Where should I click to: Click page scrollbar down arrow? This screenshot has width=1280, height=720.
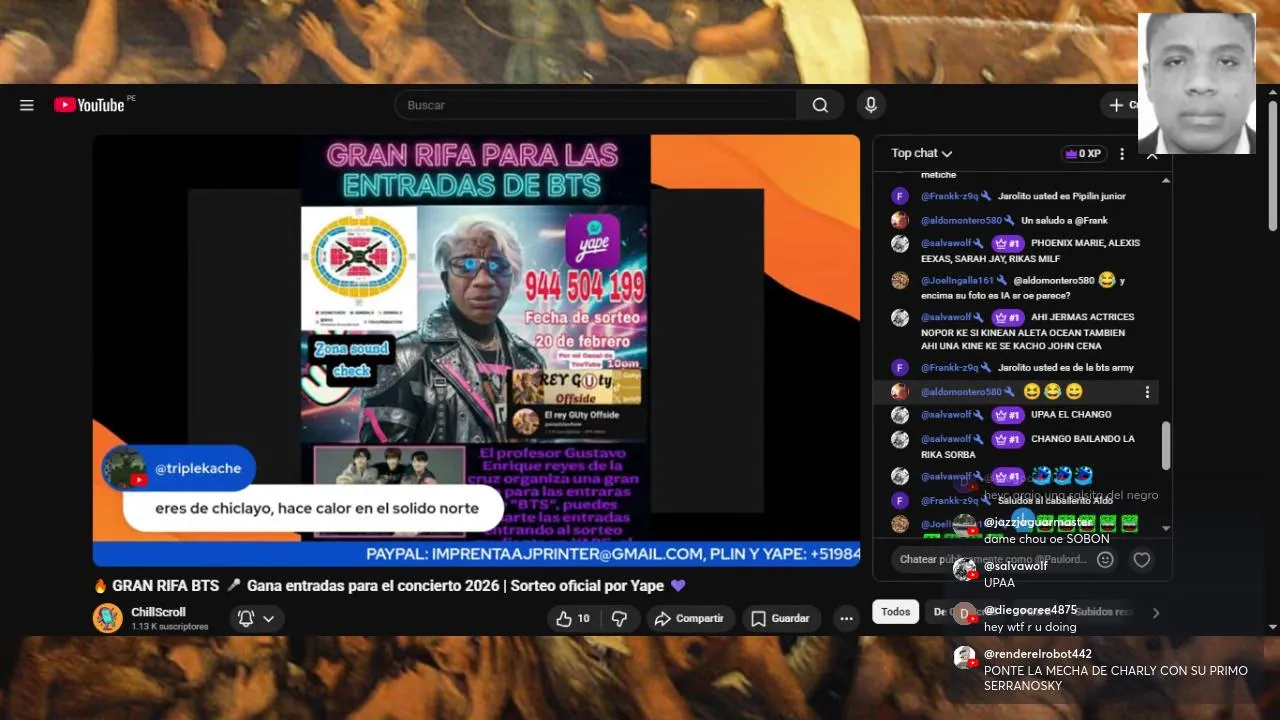1272,627
